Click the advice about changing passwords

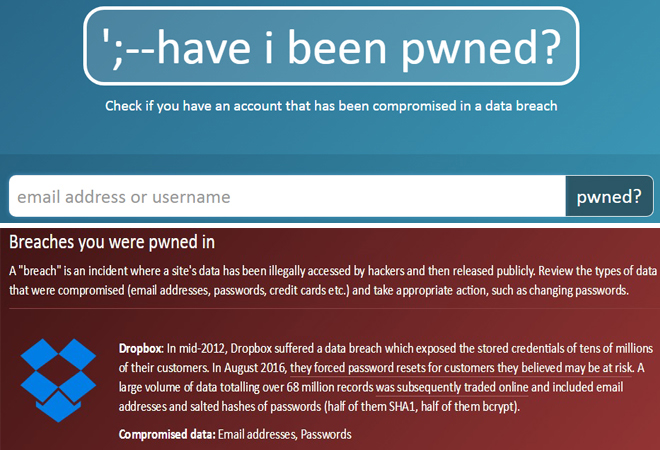(500, 291)
